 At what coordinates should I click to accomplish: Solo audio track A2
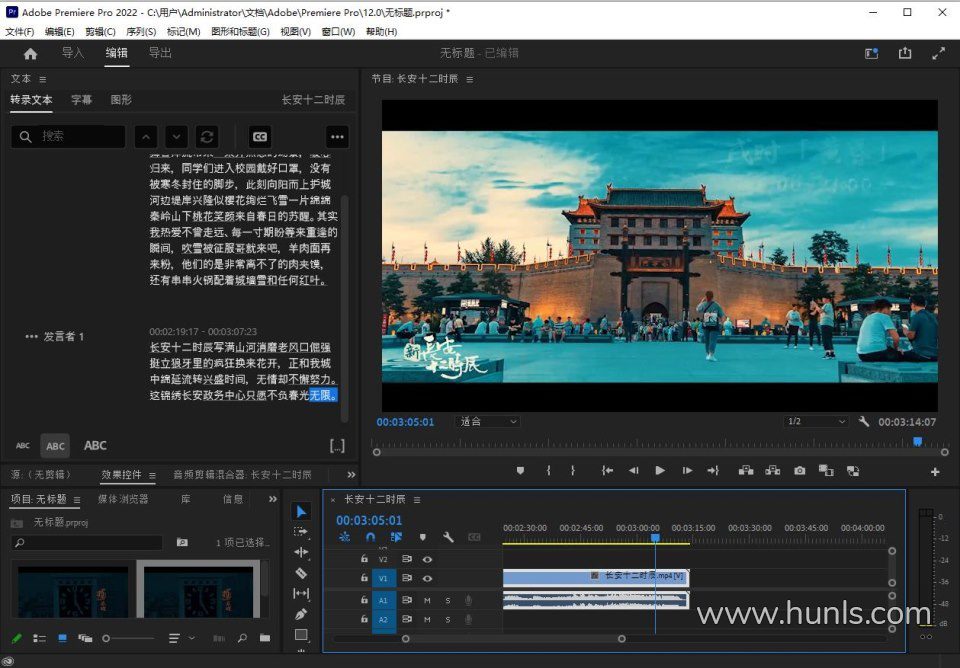coord(448,620)
